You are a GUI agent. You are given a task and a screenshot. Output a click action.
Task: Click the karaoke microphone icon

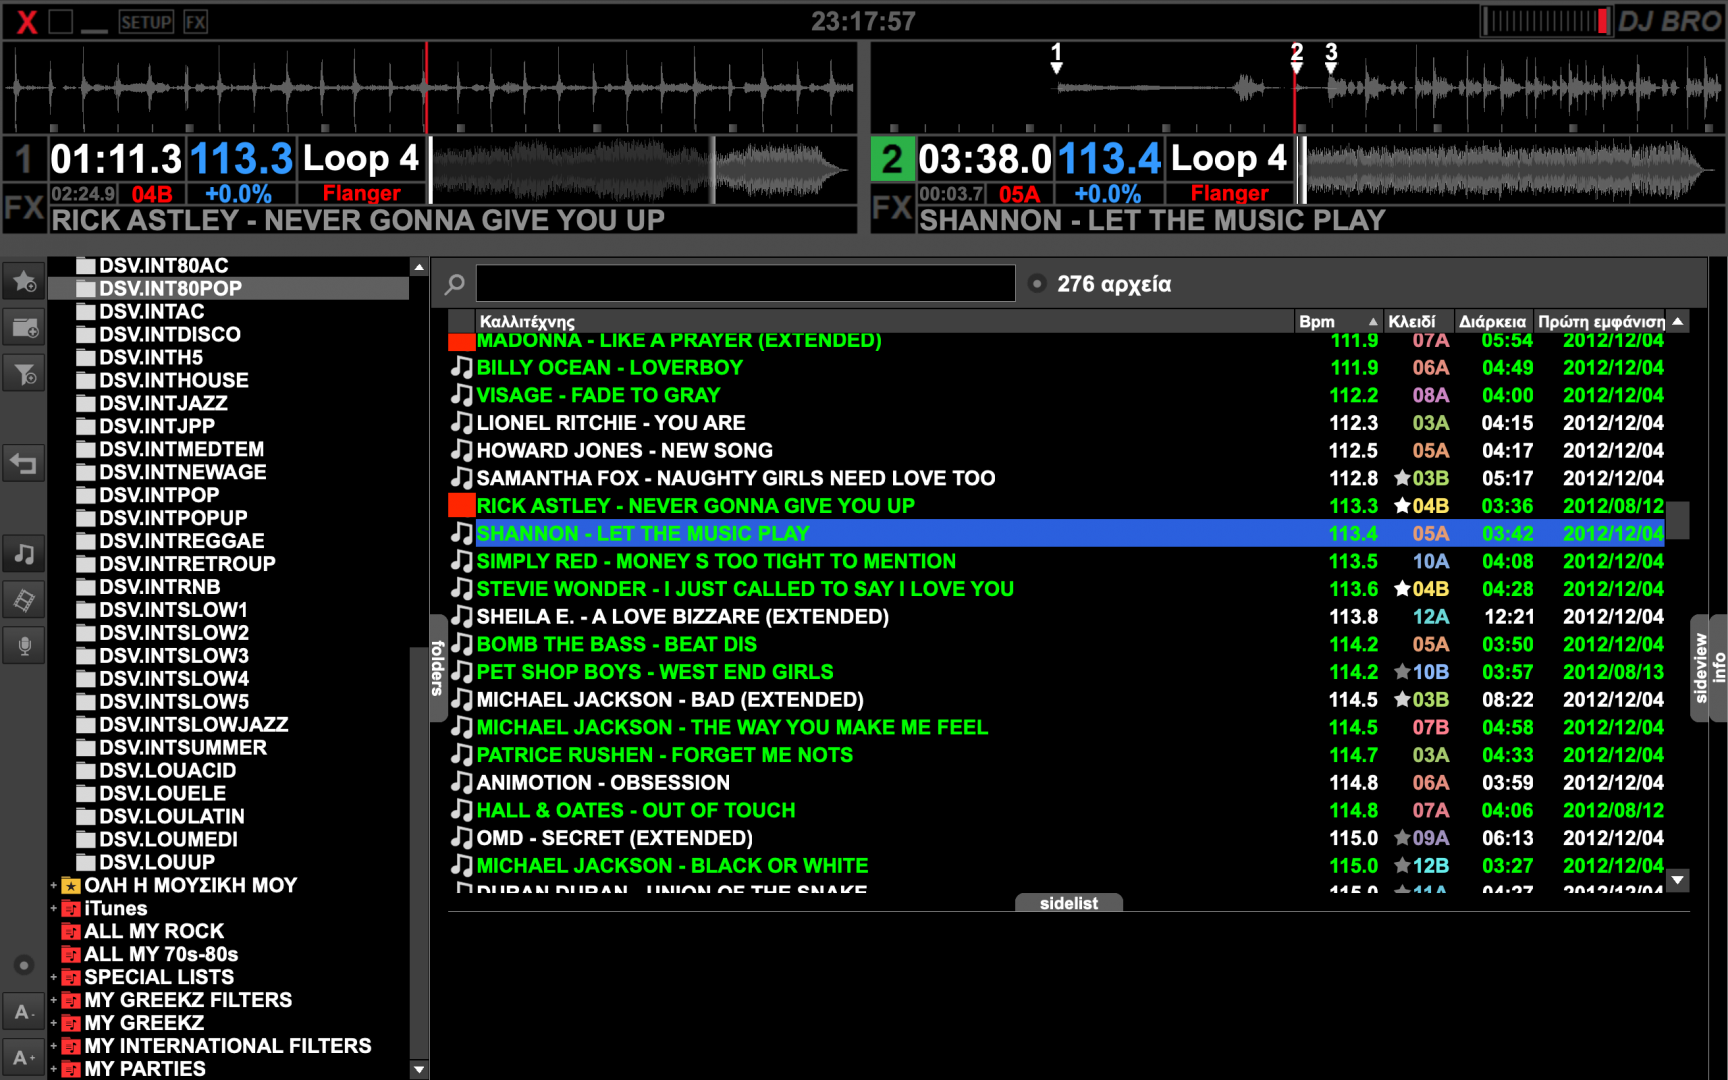point(24,646)
